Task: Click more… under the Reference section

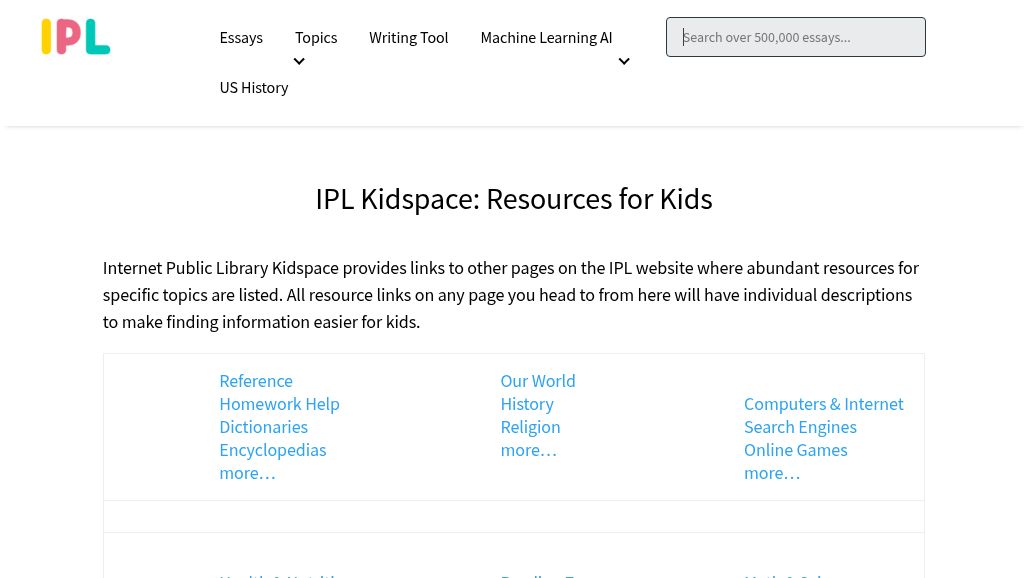Action: coord(247,473)
